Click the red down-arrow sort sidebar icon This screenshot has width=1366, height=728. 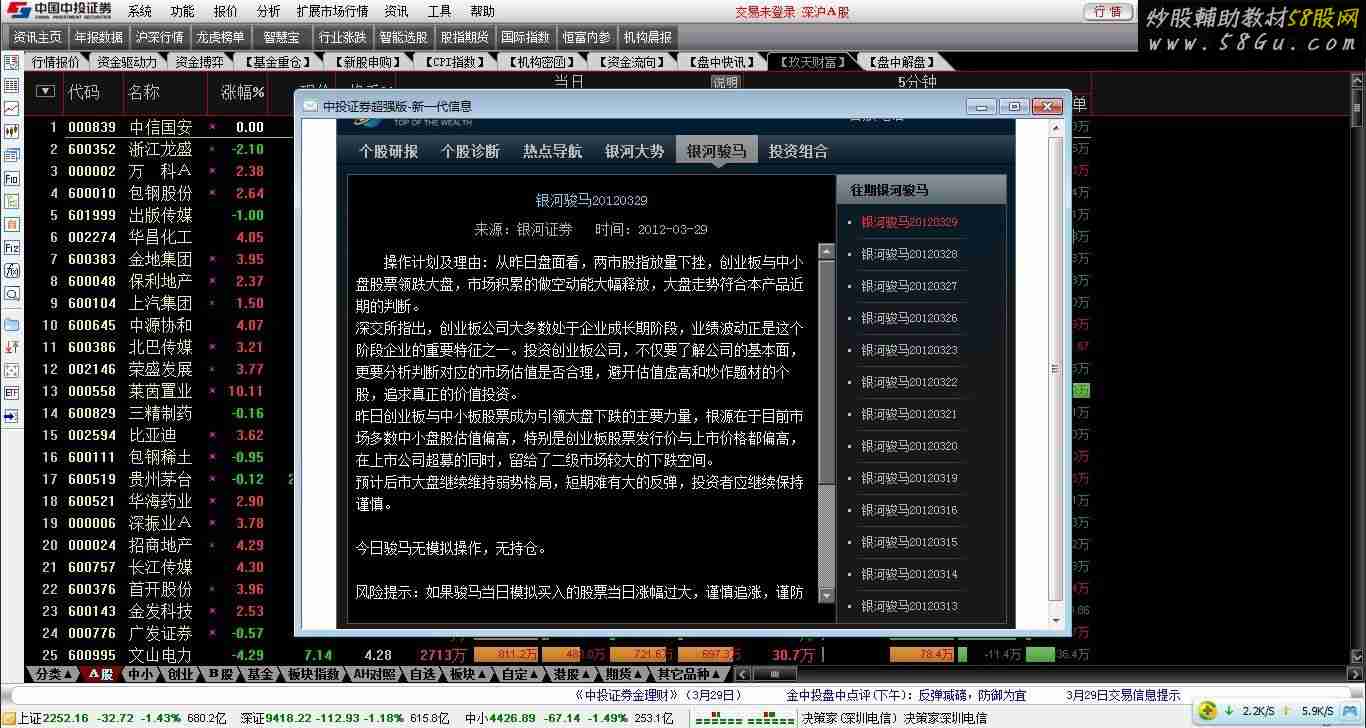[12, 347]
